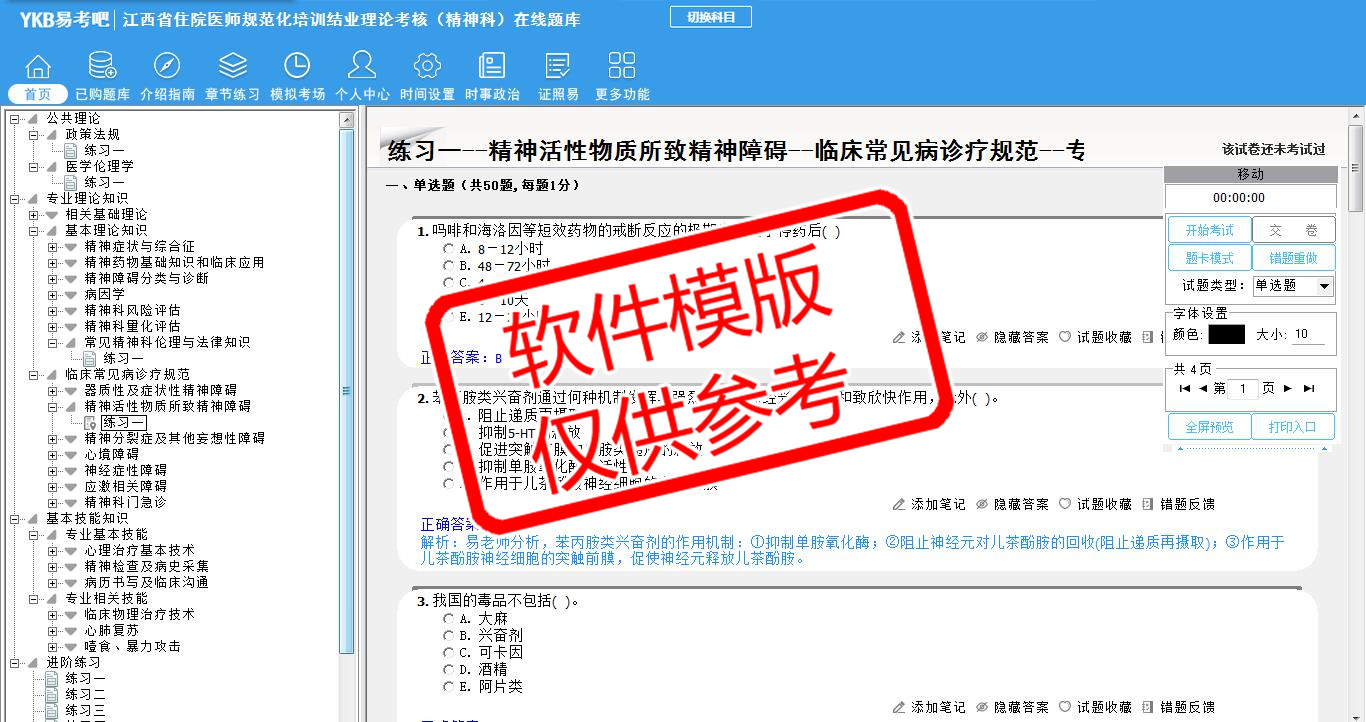Expand the 心境障碍 tree node
The image size is (1366, 722).
coord(53,454)
